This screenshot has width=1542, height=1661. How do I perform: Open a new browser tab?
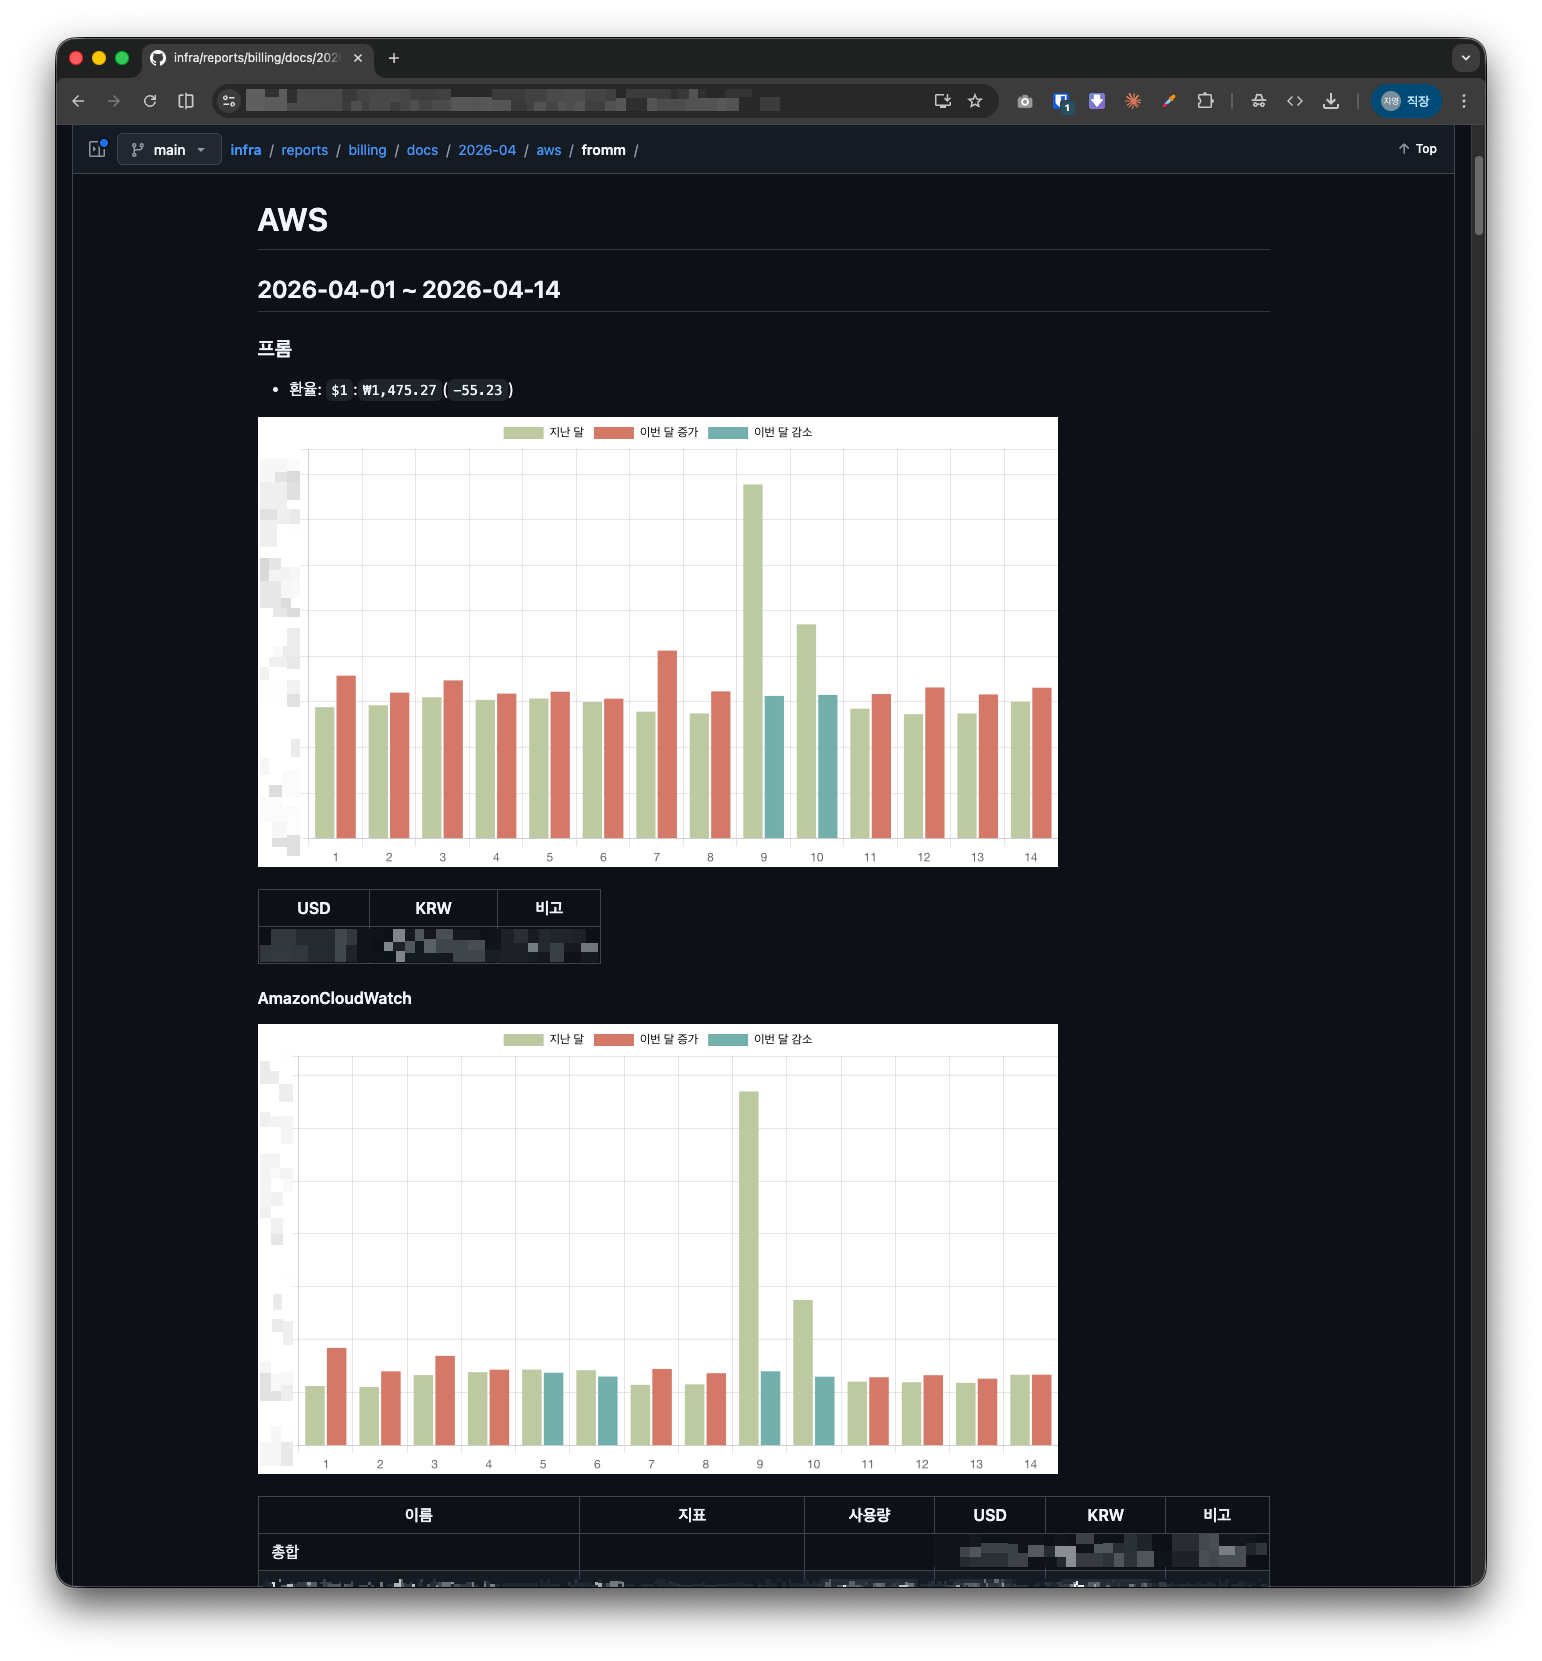tap(394, 58)
